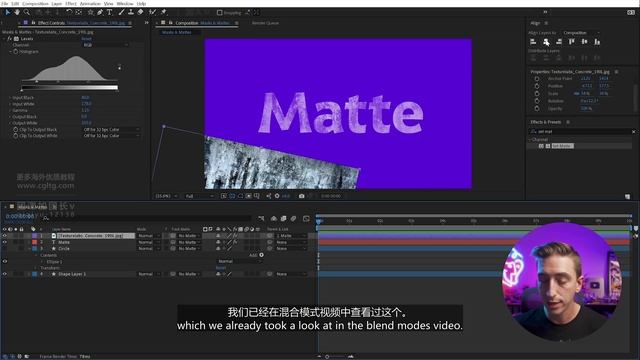Image resolution: width=640 pixels, height=360 pixels.
Task: Select the Pen tool
Action: (100, 13)
